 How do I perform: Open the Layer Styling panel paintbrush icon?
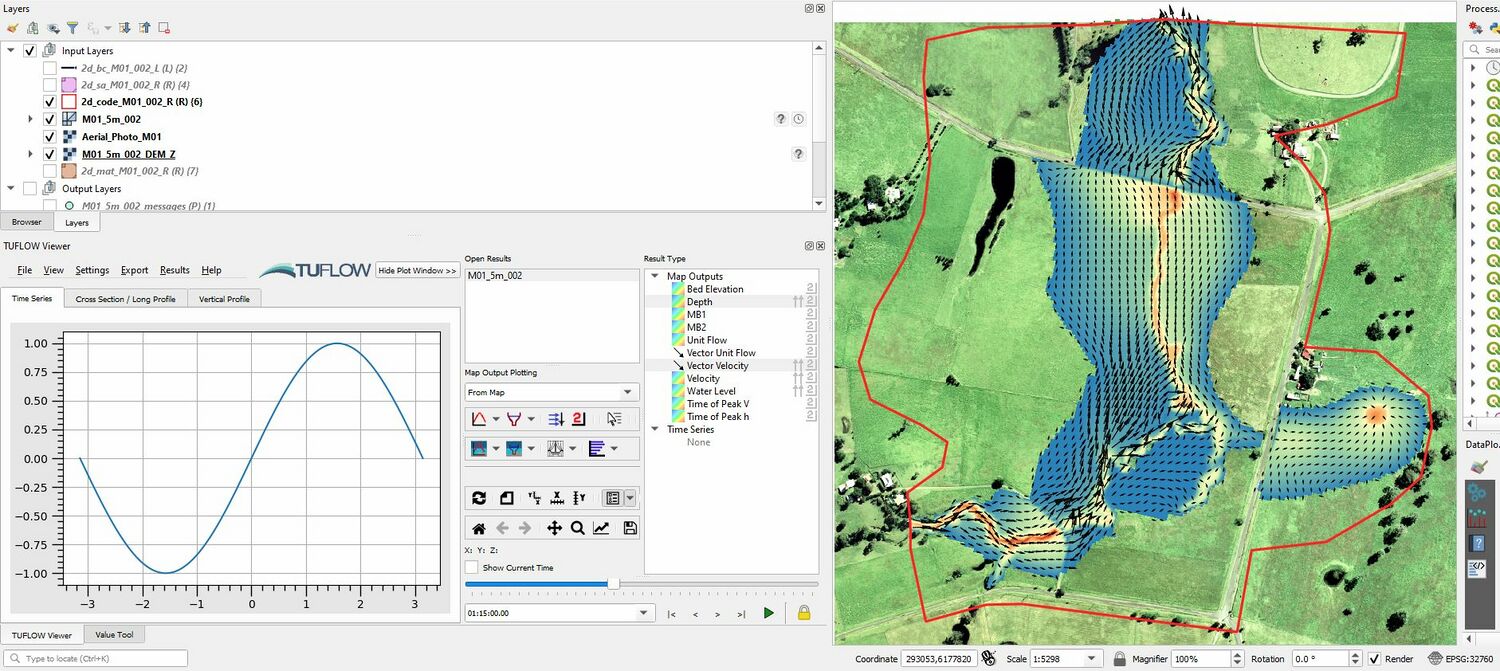tap(12, 27)
